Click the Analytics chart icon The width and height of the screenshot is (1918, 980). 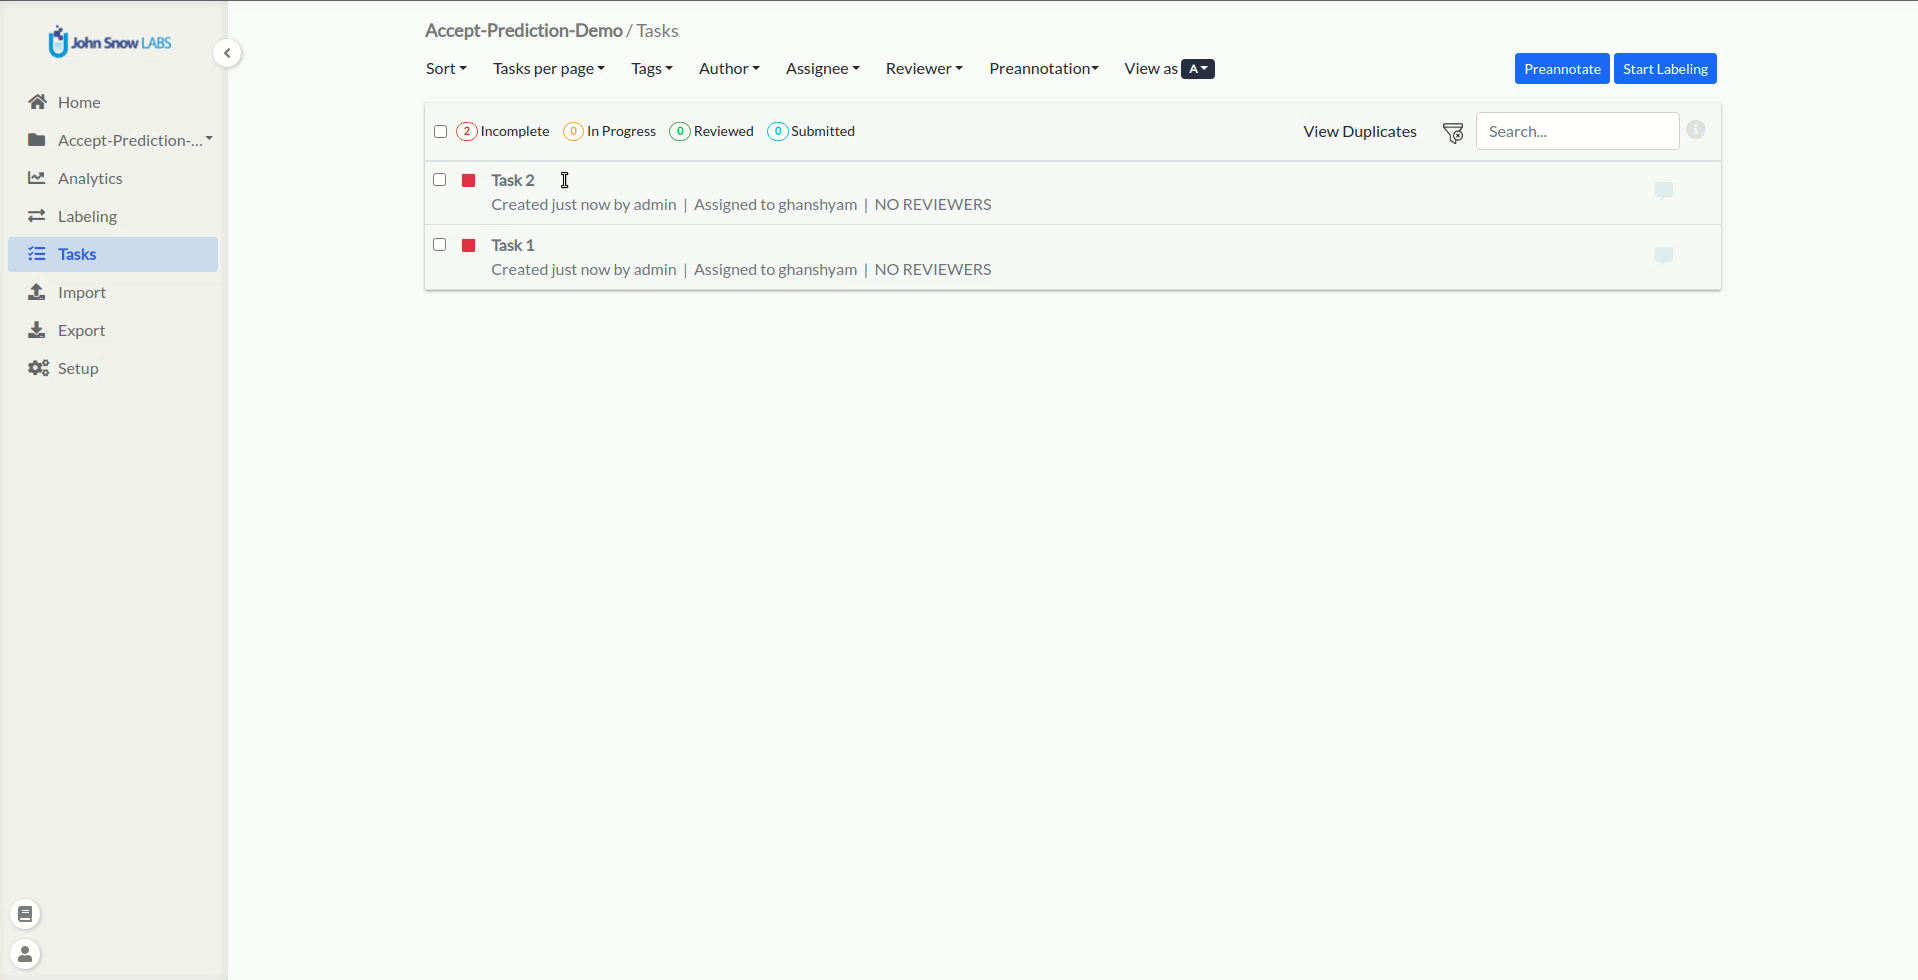click(x=37, y=178)
